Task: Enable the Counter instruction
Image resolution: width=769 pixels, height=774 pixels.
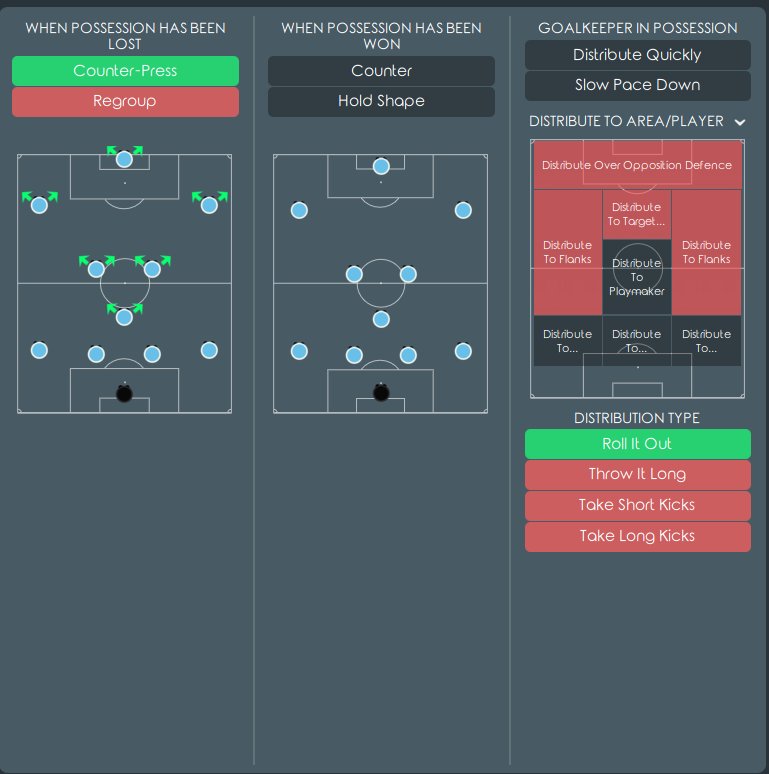Action: coord(381,71)
